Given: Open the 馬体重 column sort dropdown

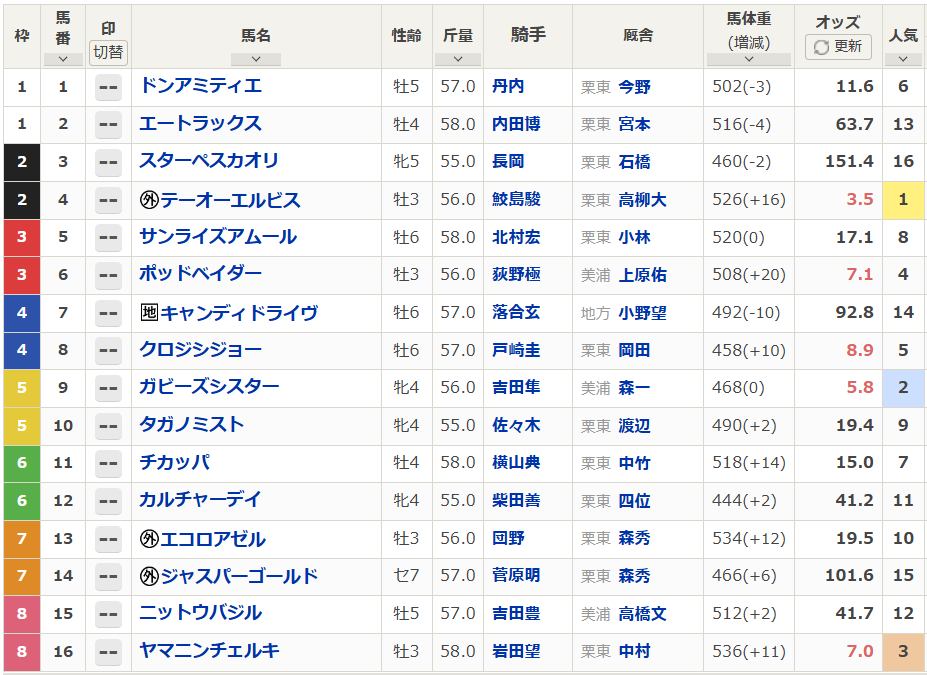Looking at the screenshot, I should click(x=748, y=59).
